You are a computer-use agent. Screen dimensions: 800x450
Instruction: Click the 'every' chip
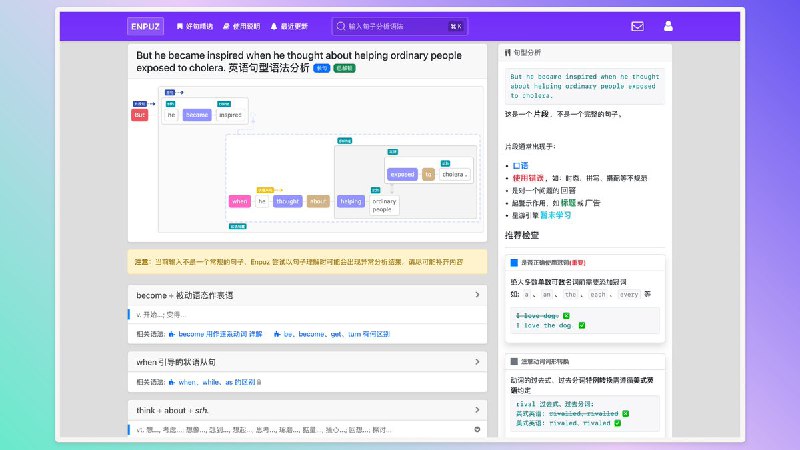click(x=629, y=294)
